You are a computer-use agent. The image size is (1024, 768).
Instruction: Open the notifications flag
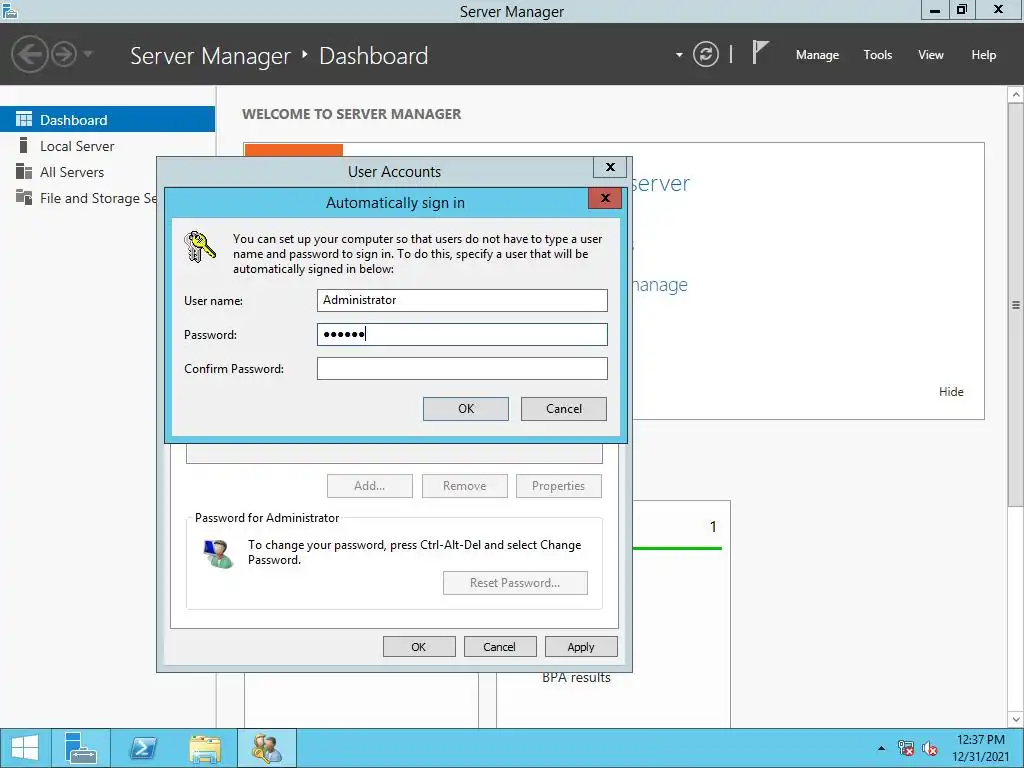(x=760, y=52)
